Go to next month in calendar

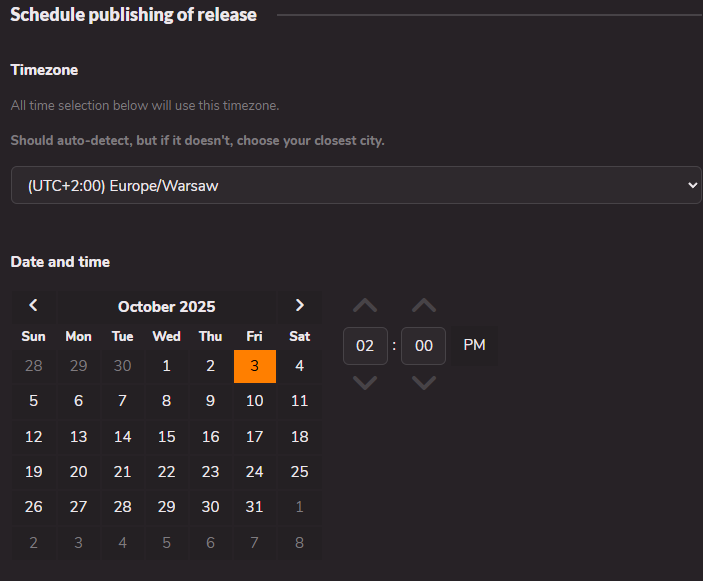(299, 306)
